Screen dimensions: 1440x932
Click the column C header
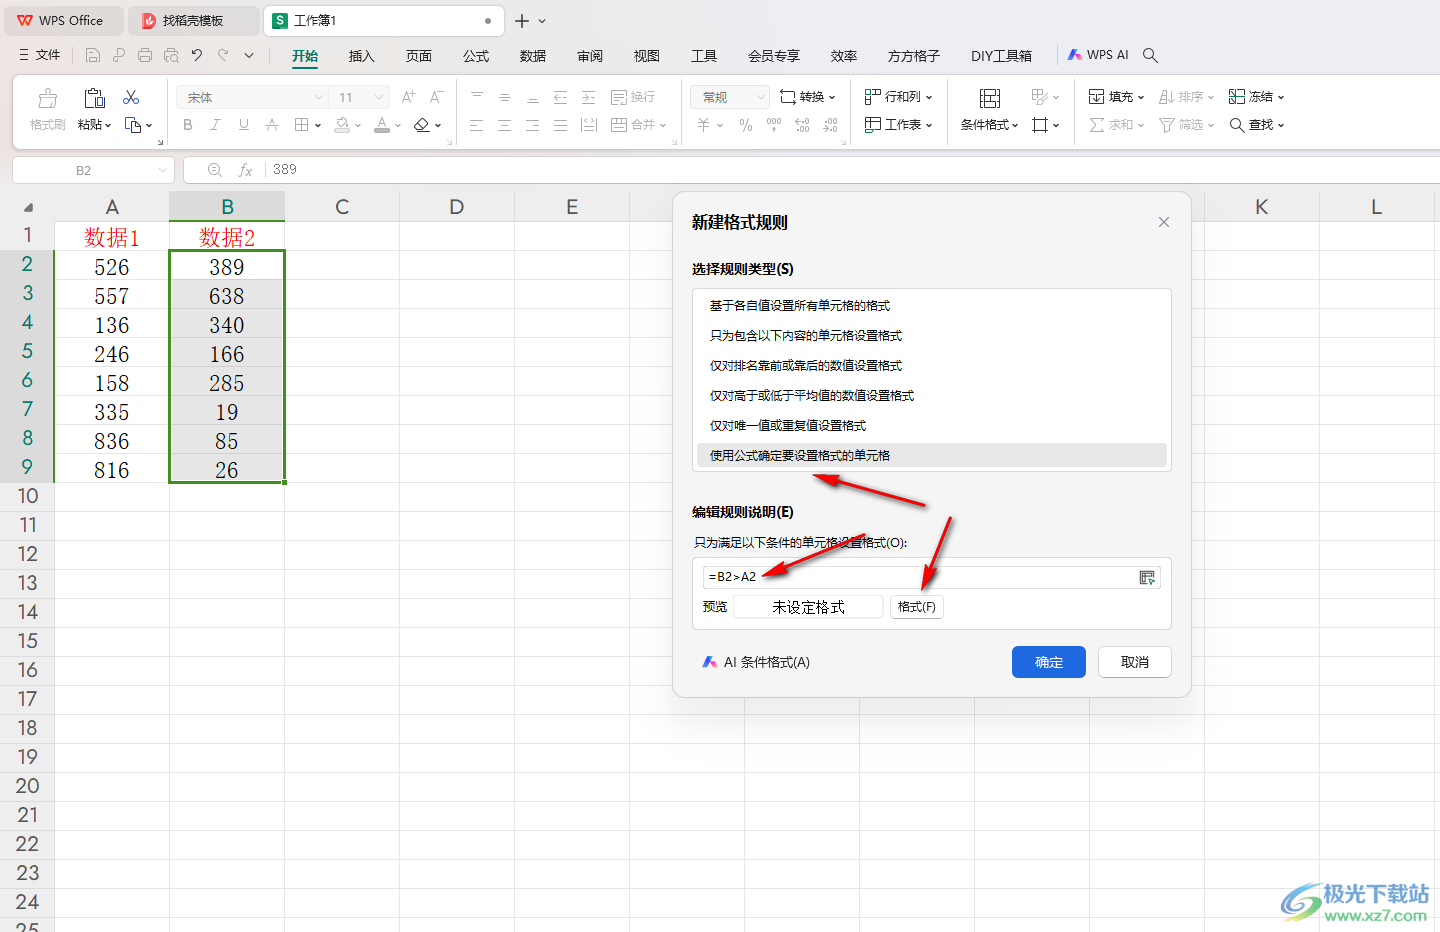[342, 207]
